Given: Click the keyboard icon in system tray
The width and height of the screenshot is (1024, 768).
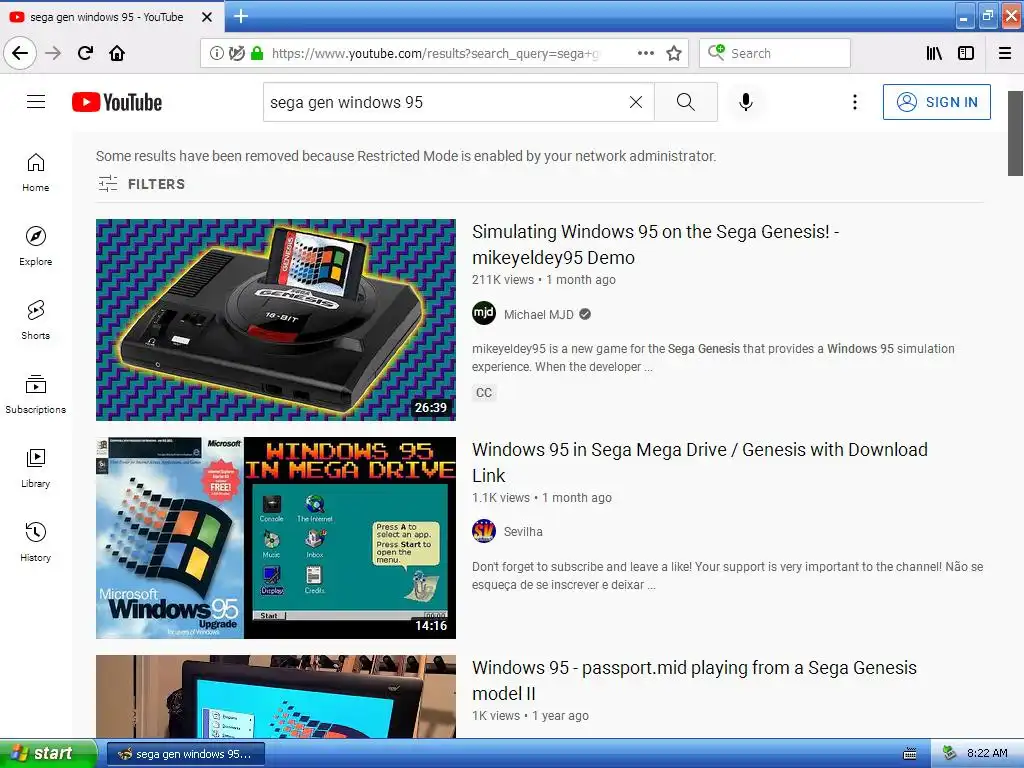Looking at the screenshot, I should click(909, 754).
